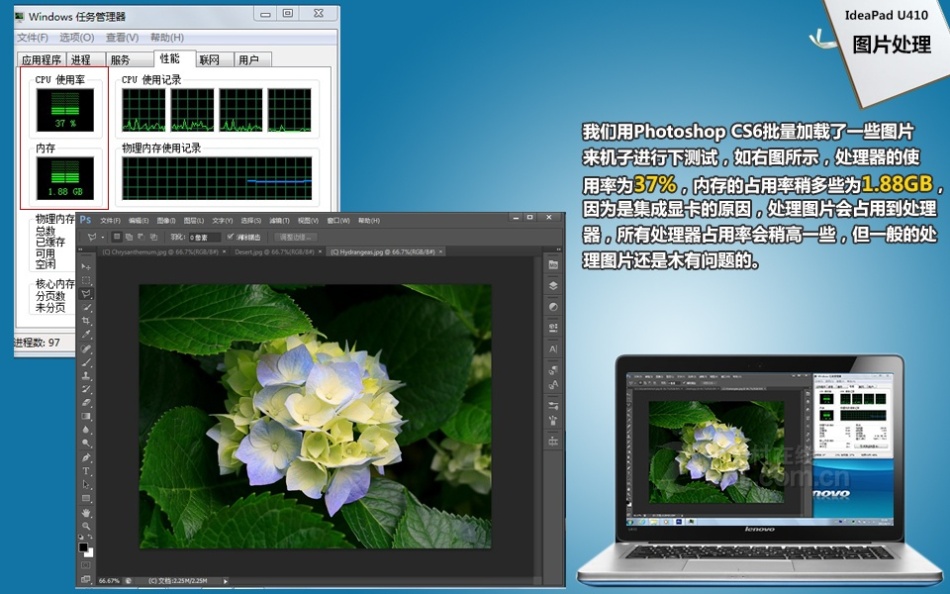Select the Rectangle shape tool
This screenshot has height=594, width=950.
pos(86,498)
